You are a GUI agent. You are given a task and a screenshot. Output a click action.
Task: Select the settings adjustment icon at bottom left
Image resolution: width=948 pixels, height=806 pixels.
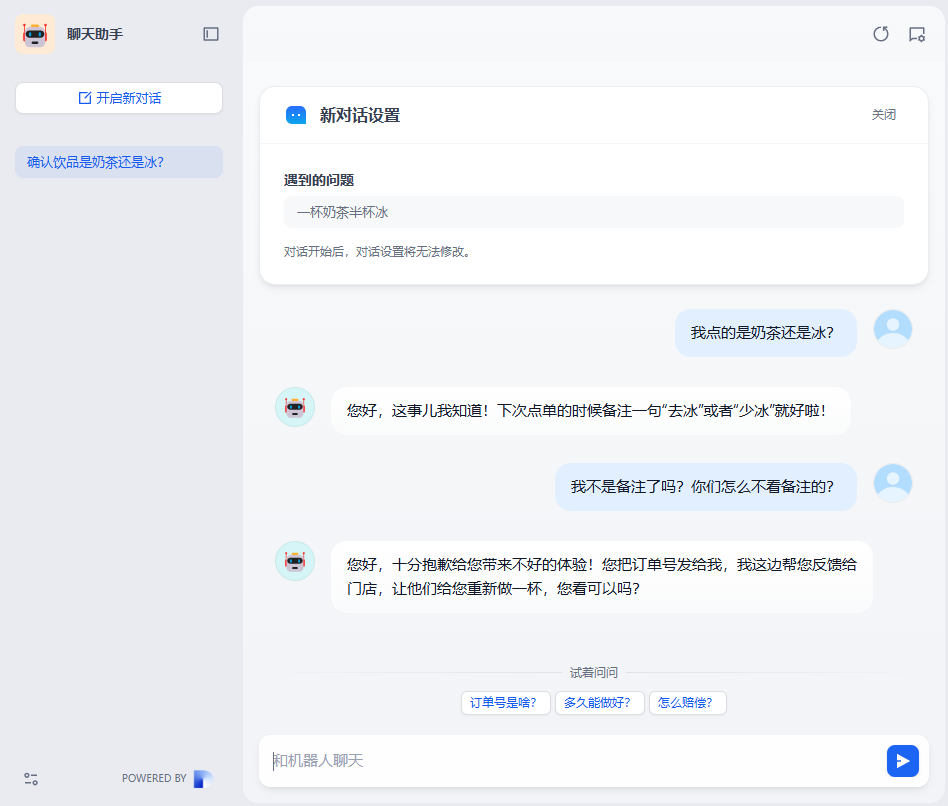tap(30, 778)
